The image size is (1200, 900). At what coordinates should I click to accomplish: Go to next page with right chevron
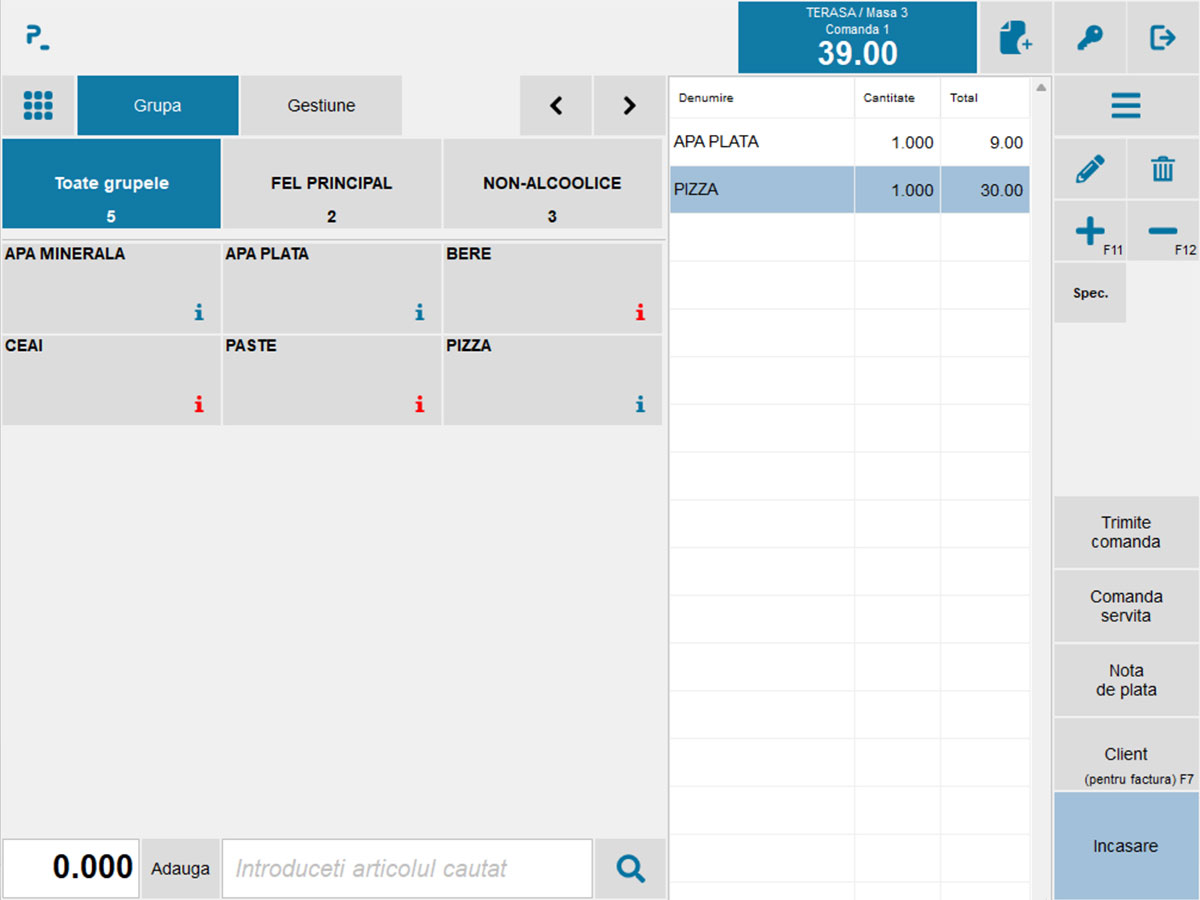(629, 105)
